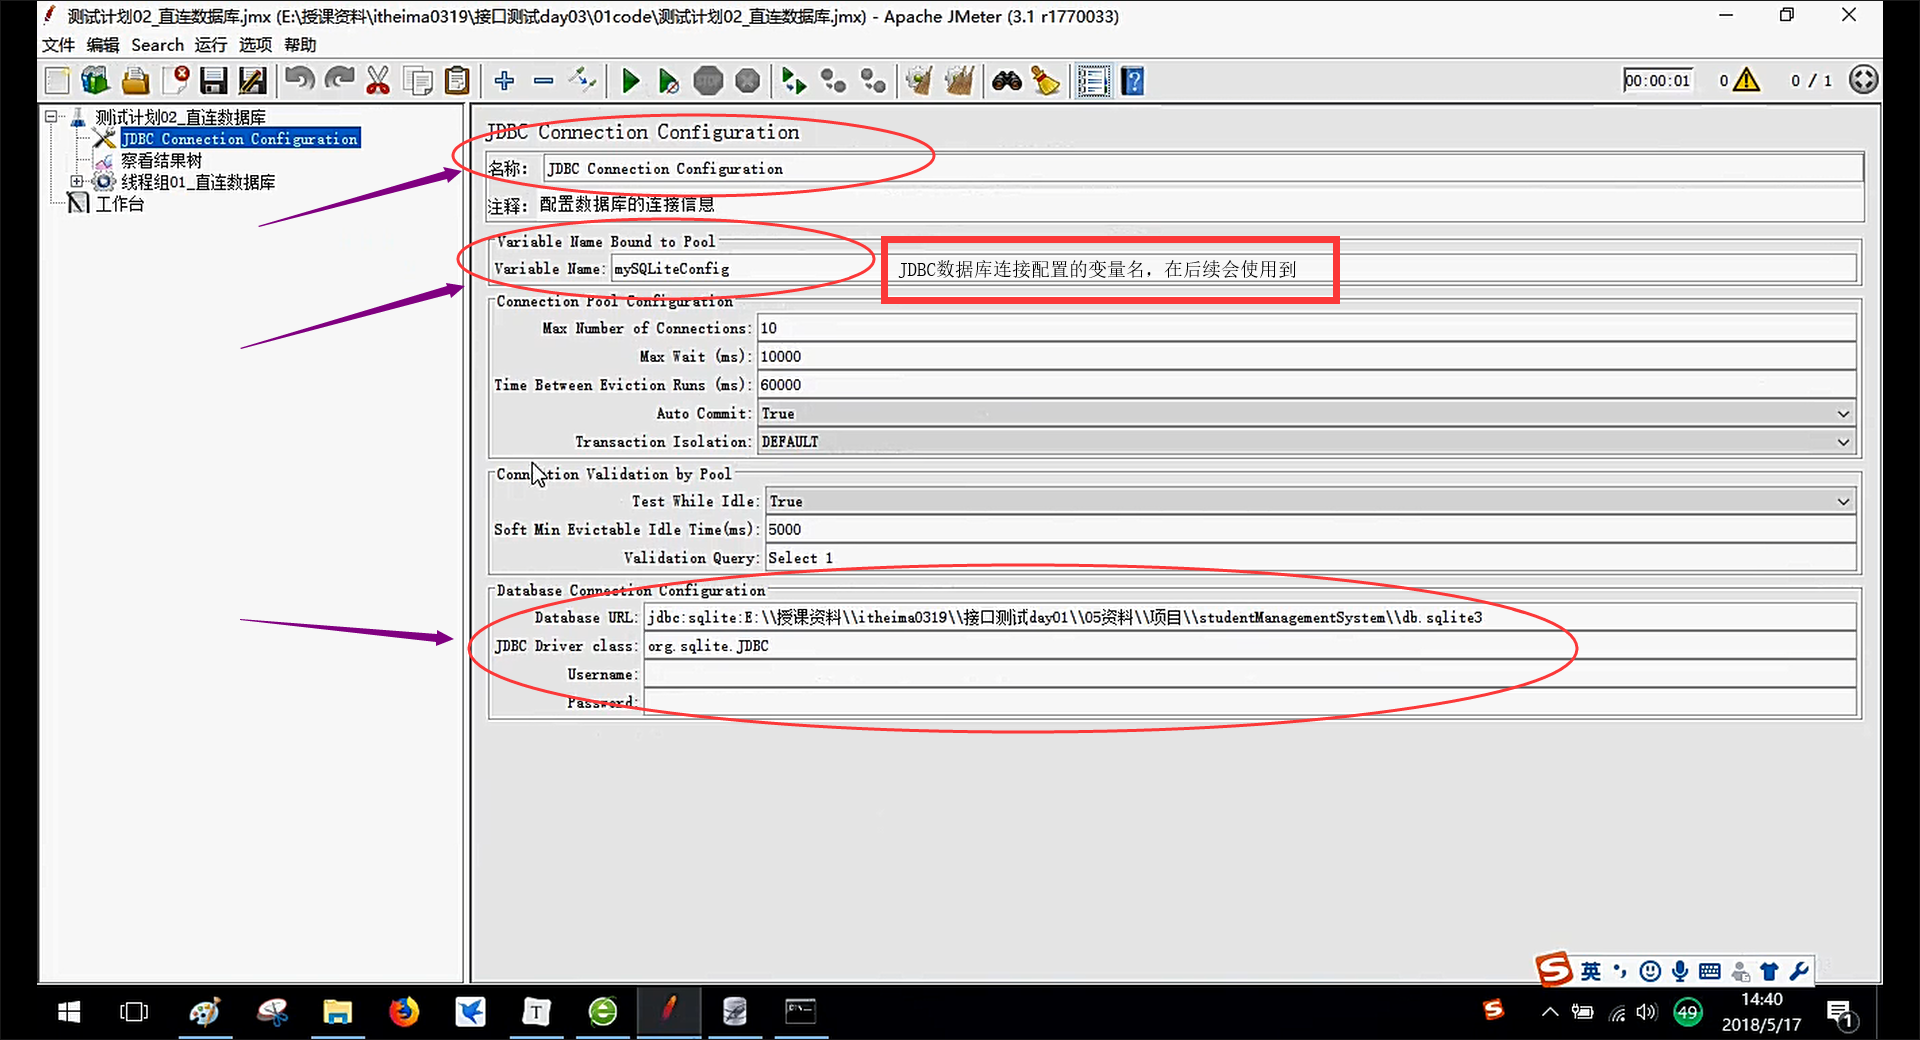The height and width of the screenshot is (1040, 1920).
Task: Open the Auto Commit dropdown
Action: [1306, 413]
